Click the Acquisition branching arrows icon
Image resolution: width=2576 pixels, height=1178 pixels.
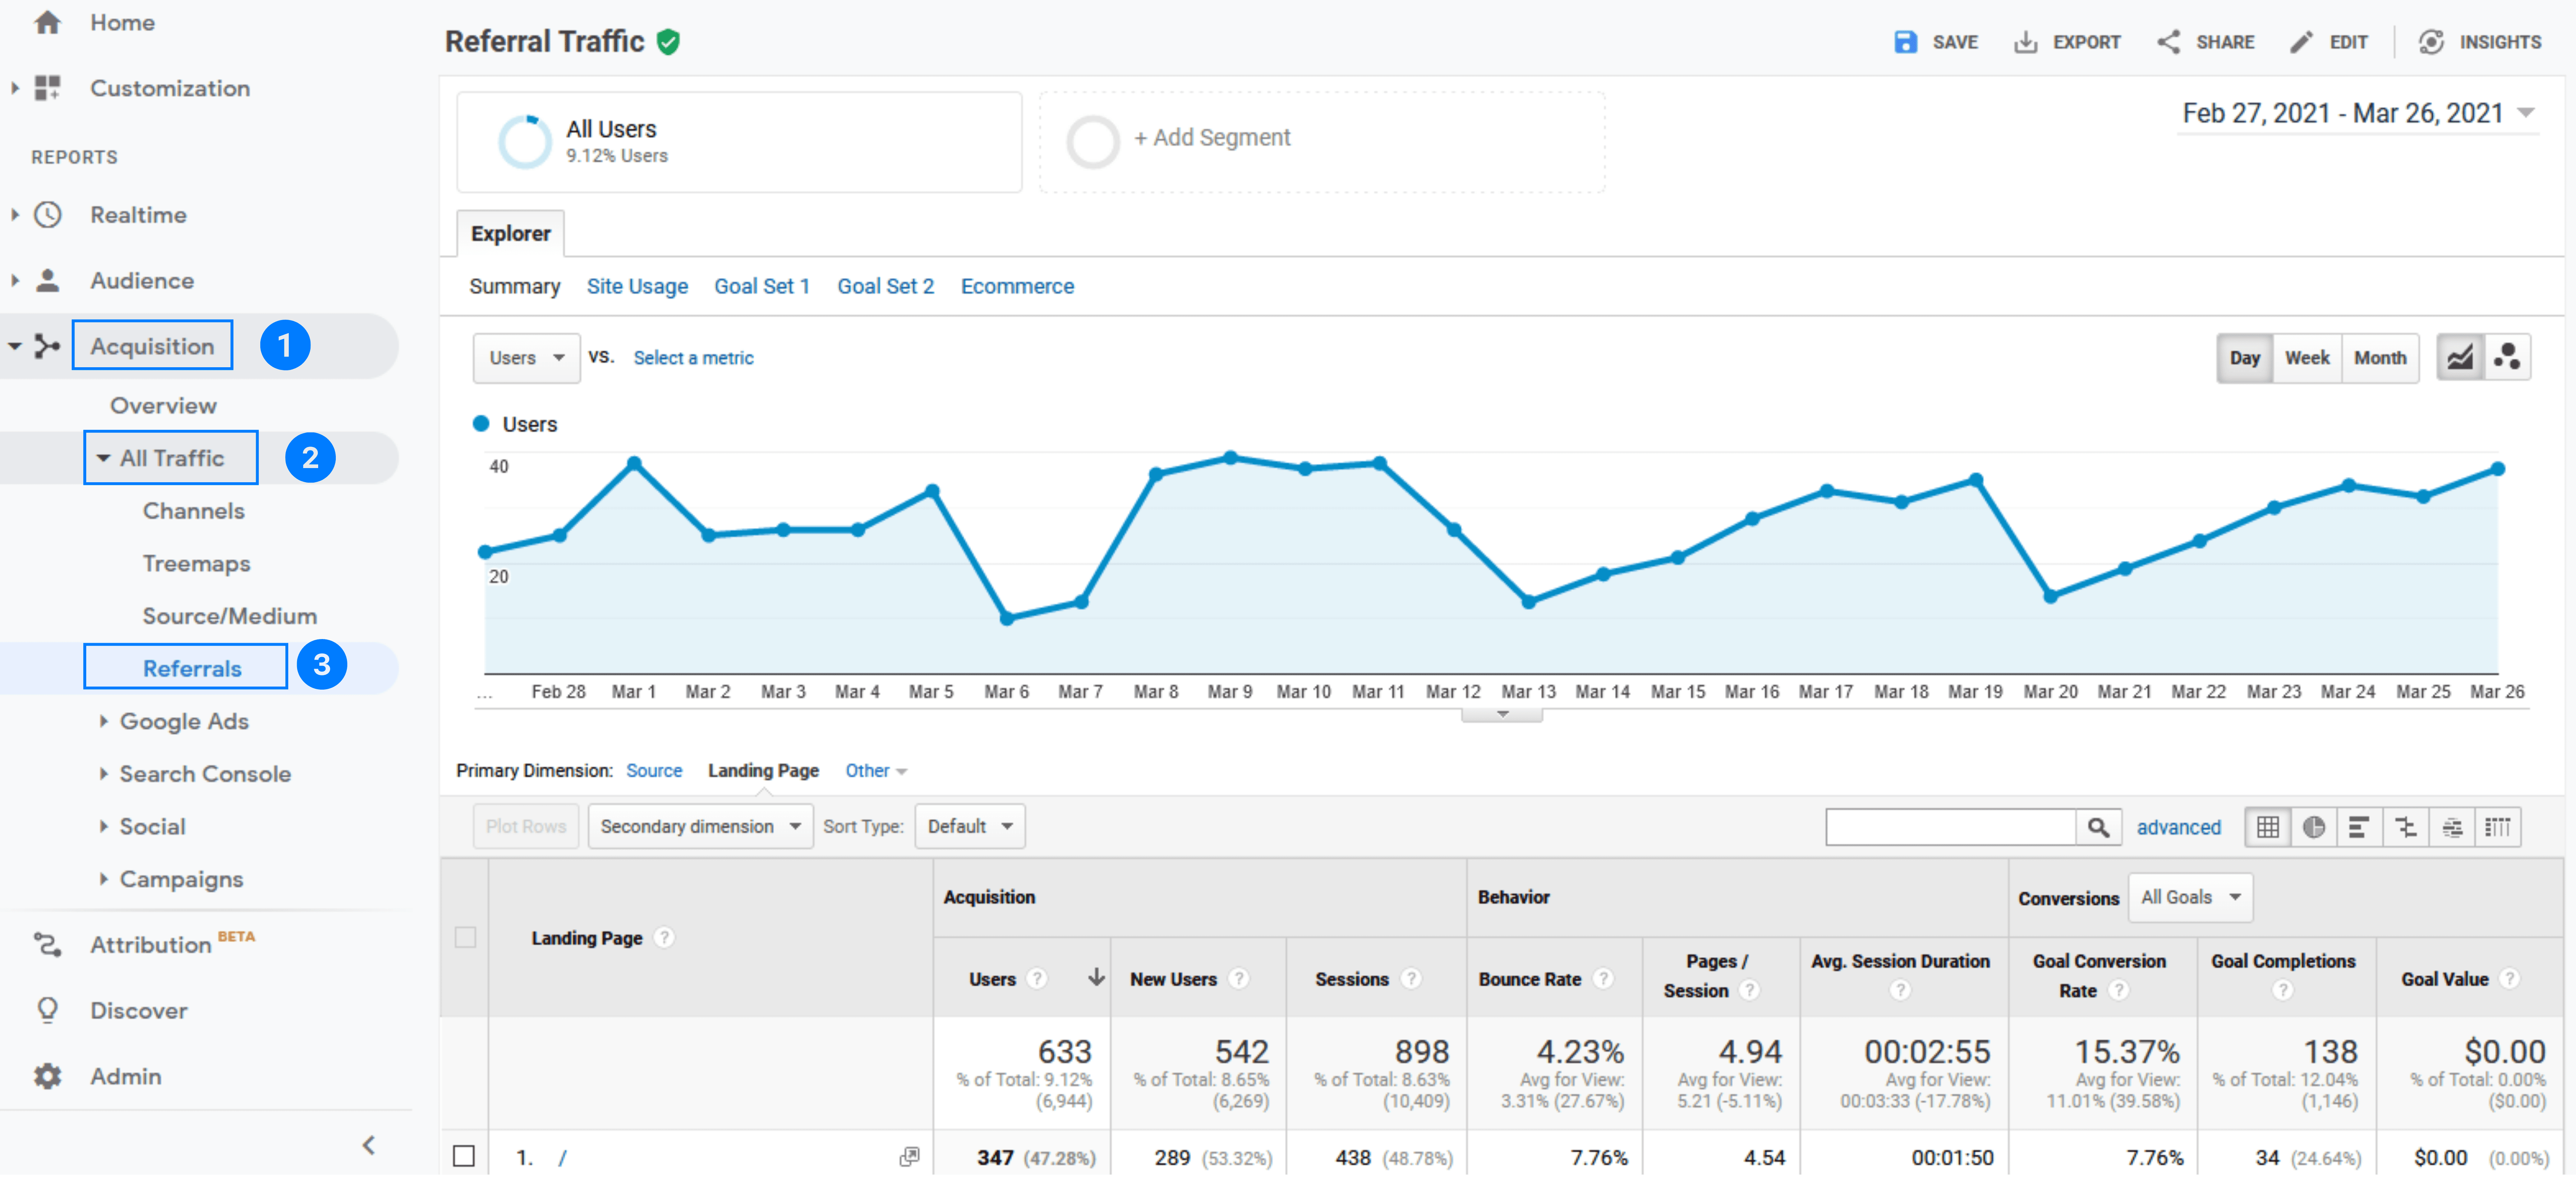coord(47,346)
